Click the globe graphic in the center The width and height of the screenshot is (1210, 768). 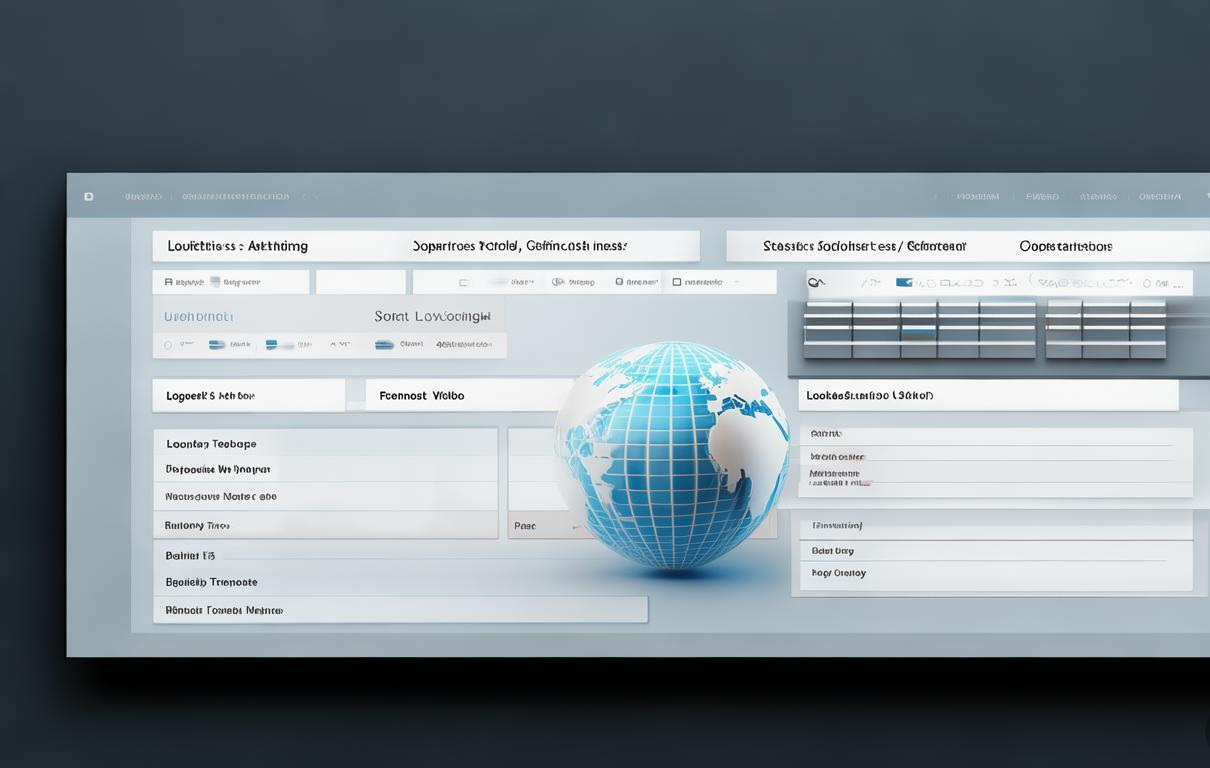[671, 456]
